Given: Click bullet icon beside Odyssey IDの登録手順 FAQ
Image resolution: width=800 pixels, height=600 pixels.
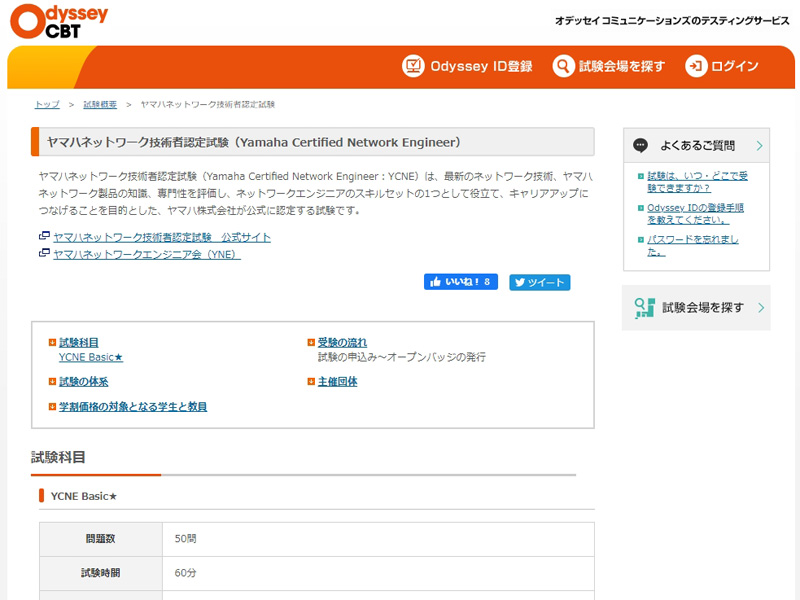Looking at the screenshot, I should [641, 208].
